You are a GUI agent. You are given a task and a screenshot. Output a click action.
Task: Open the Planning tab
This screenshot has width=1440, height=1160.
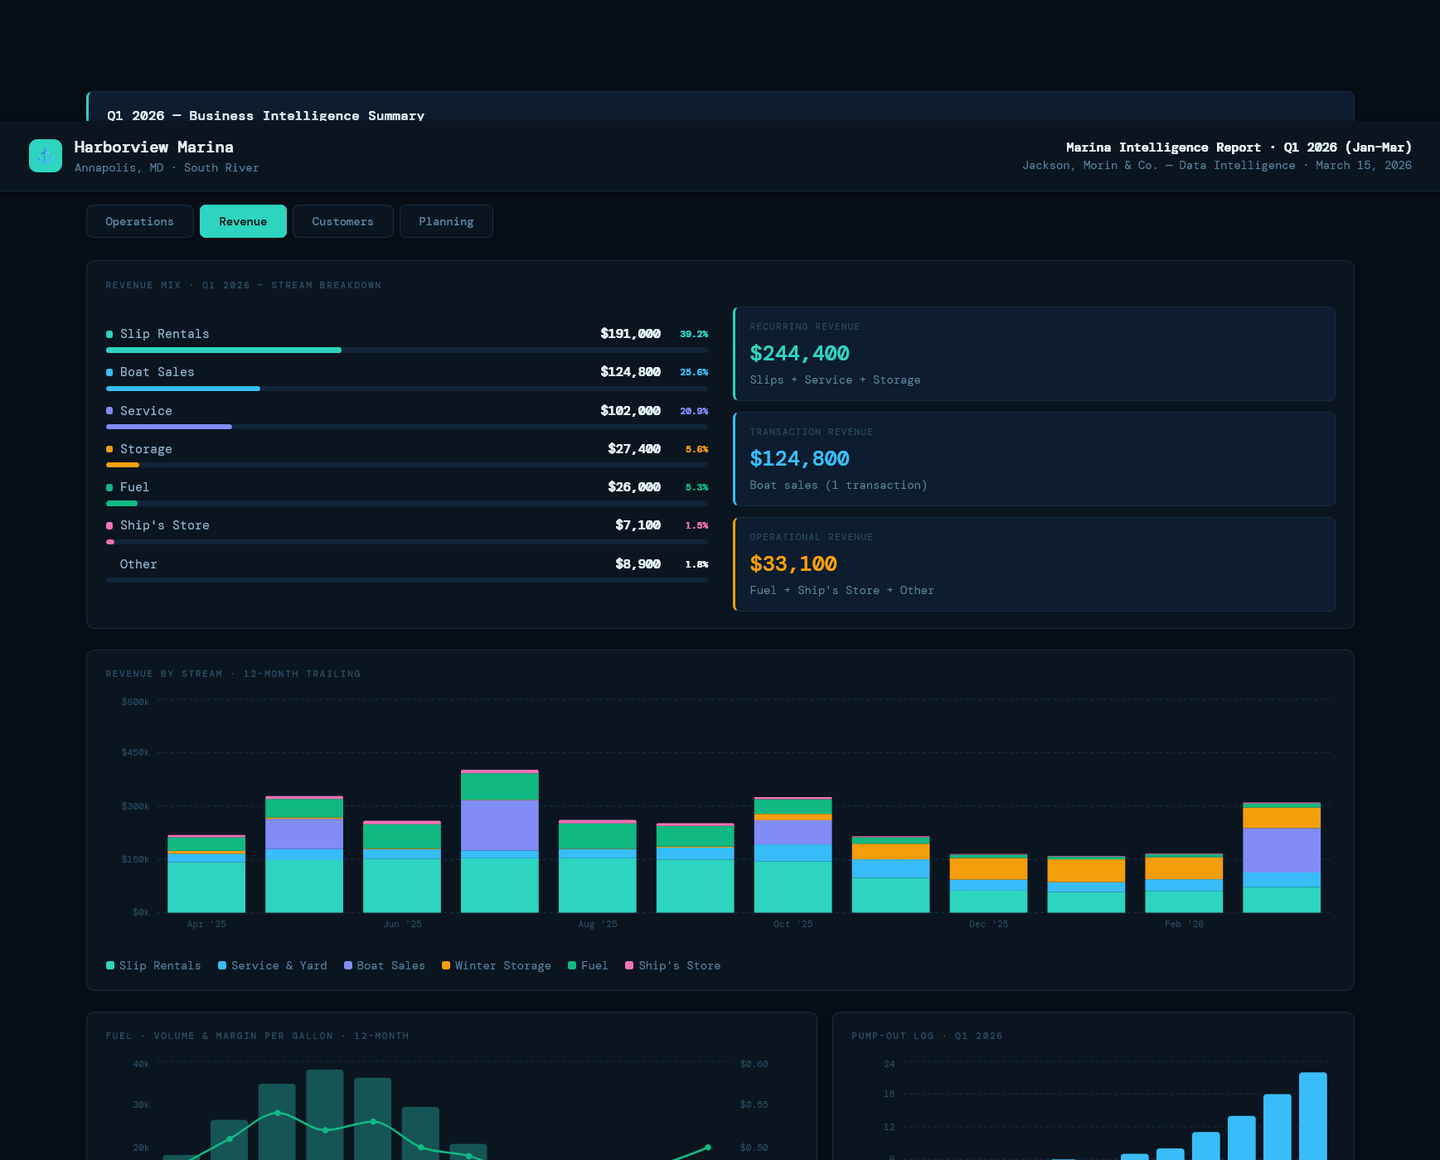[446, 221]
